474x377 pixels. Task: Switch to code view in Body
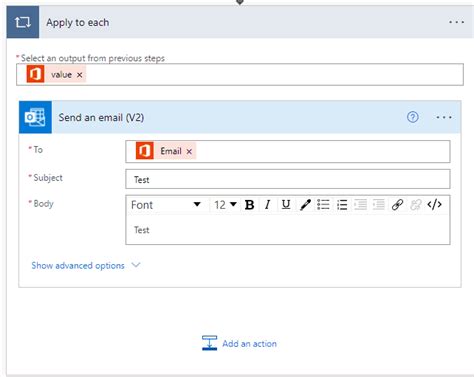[x=435, y=204]
